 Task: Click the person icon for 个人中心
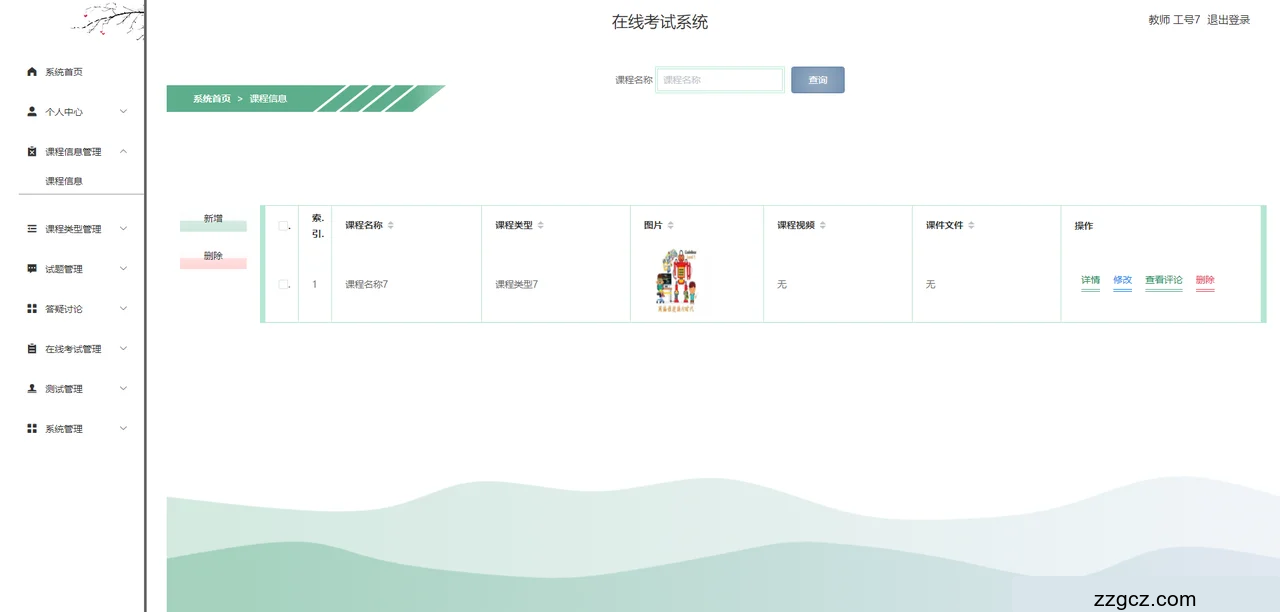point(32,112)
